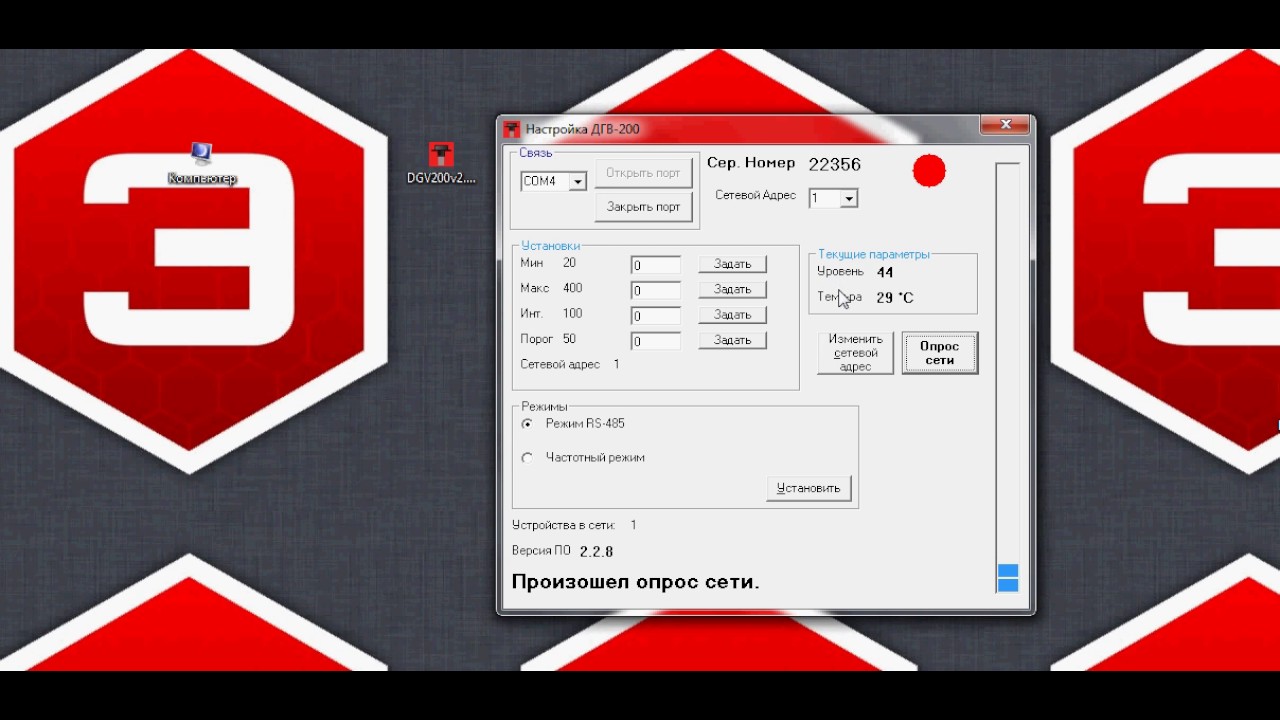The height and width of the screenshot is (720, 1280).
Task: Click the Версия ПО 2.2.8 text
Action: pos(562,551)
